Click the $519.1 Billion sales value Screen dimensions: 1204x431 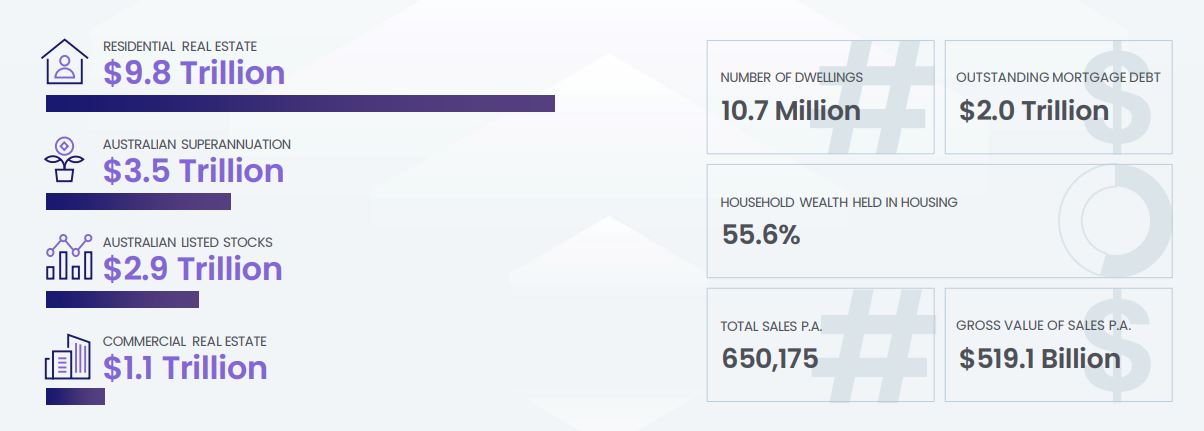(x=1040, y=358)
